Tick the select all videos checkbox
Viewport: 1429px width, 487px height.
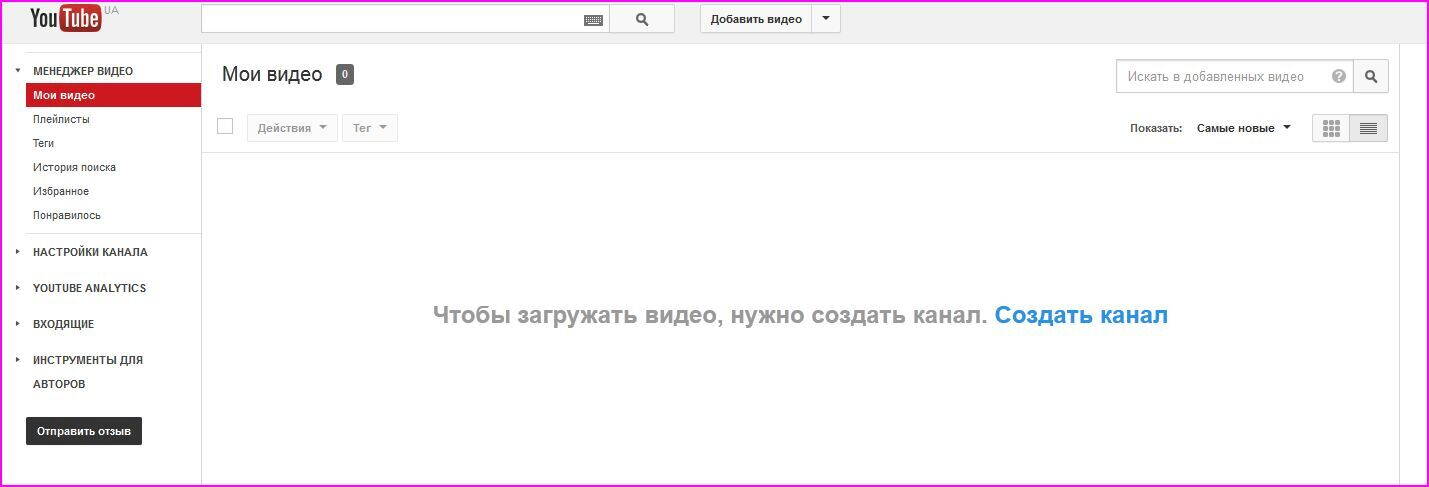(x=225, y=126)
